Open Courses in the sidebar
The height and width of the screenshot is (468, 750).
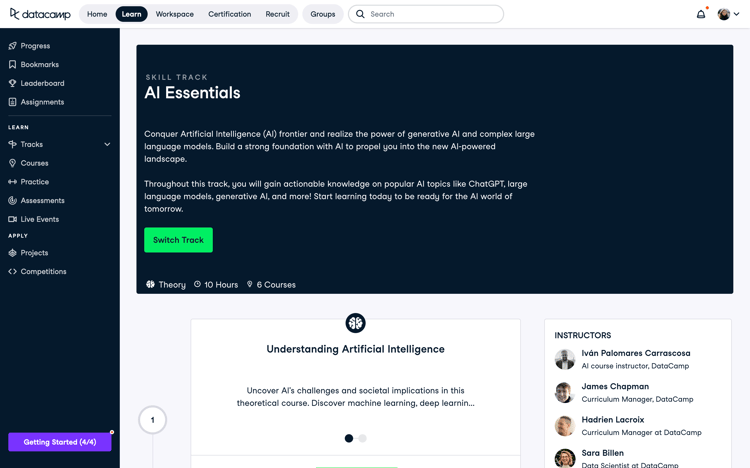pos(34,163)
